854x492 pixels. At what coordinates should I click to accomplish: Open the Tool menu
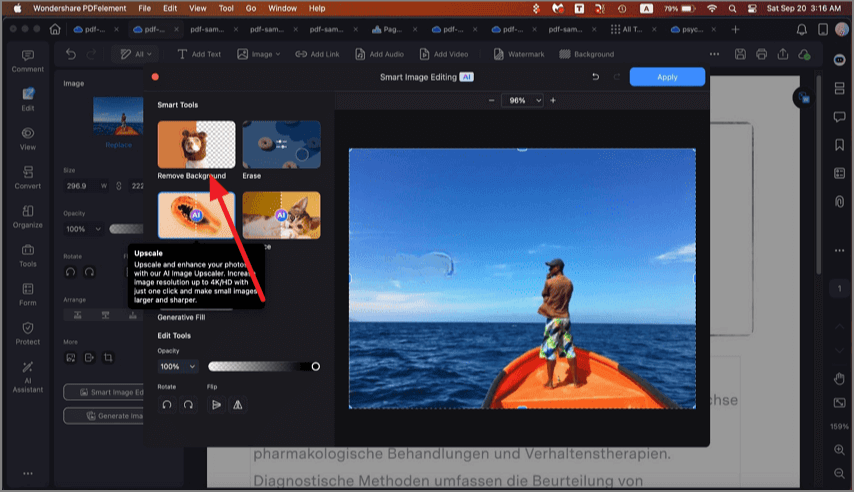click(226, 8)
